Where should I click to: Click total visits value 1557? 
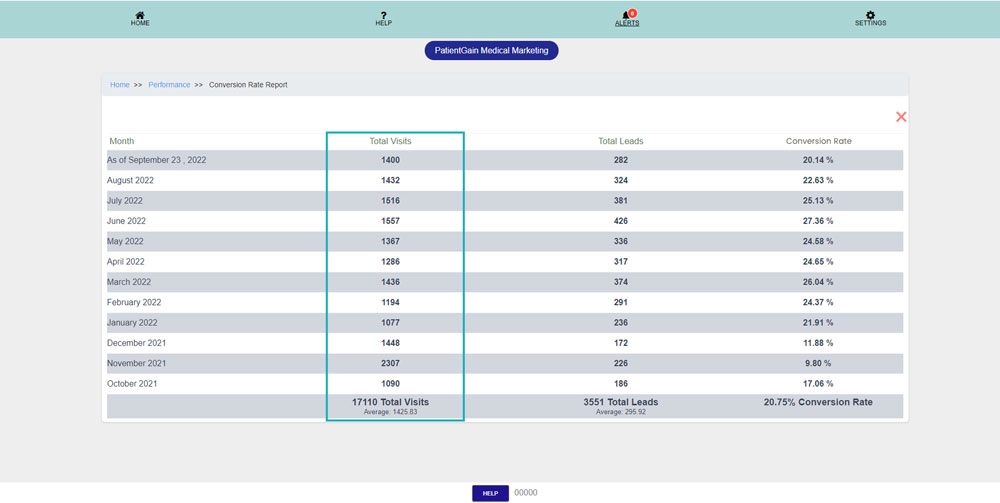pyautogui.click(x=390, y=221)
